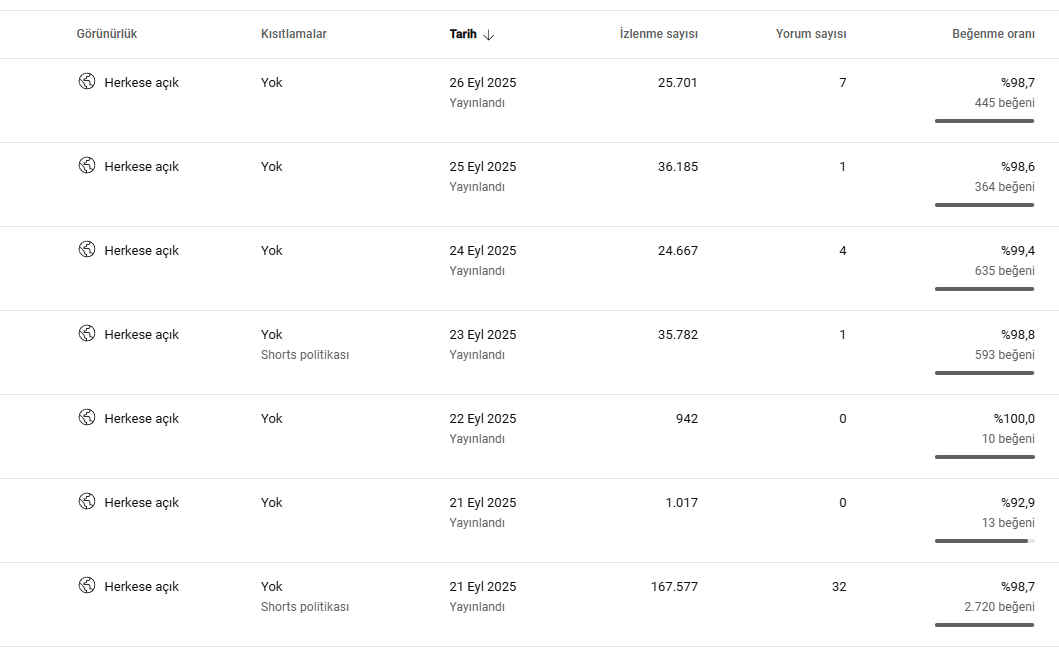Open Shorts politikası link in 167.577-view row

pos(305,607)
